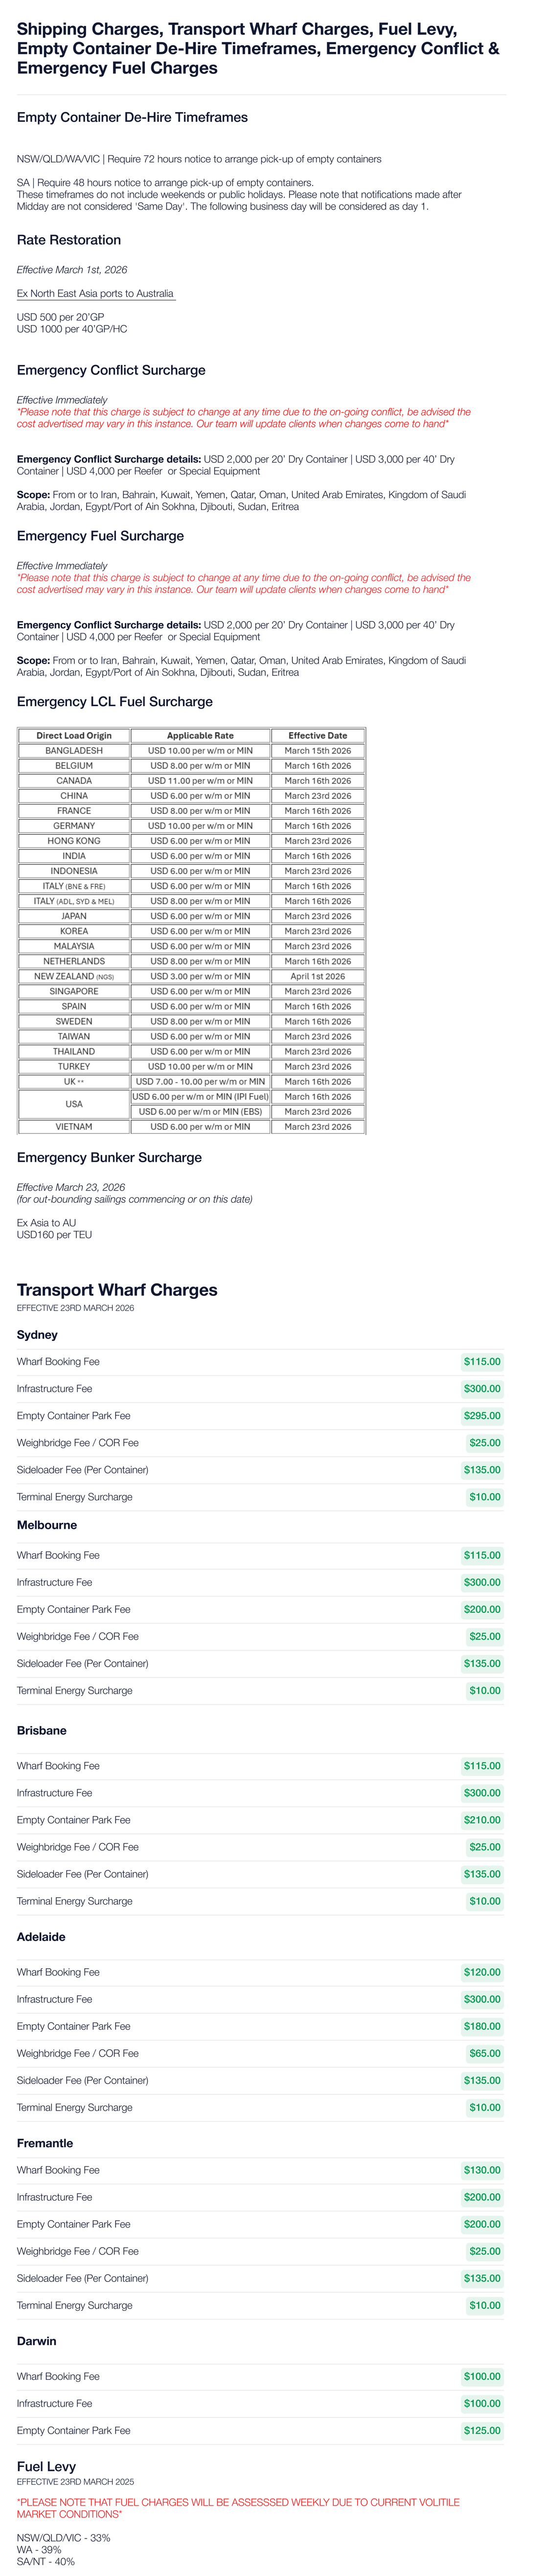Click the 'Direct Load Origin' table column header

pos(74,735)
